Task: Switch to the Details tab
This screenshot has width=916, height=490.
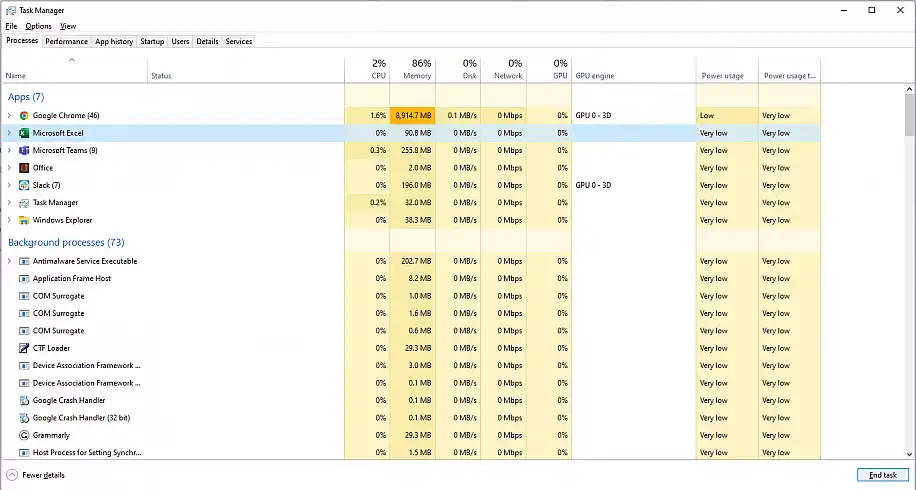Action: [207, 41]
